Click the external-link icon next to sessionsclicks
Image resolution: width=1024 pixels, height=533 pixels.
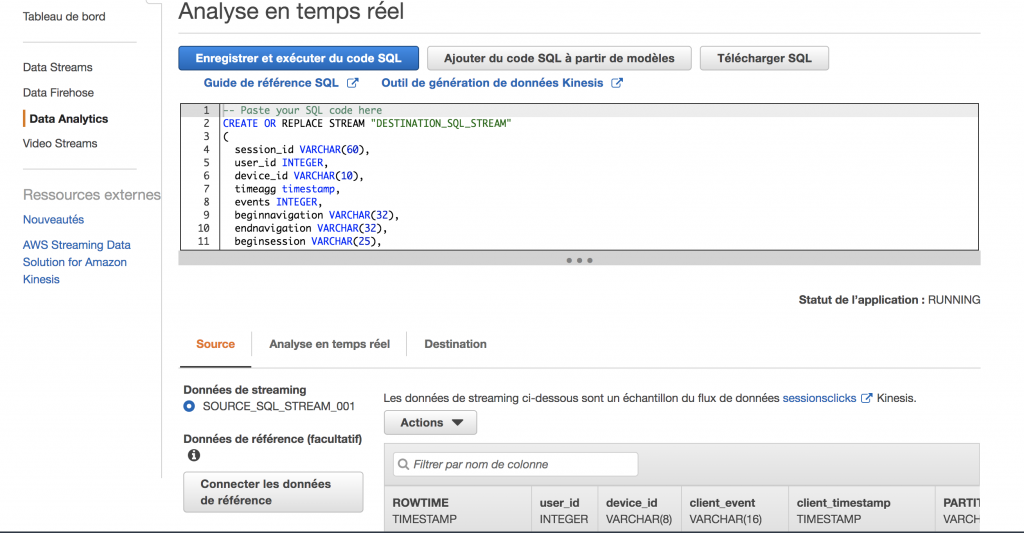pyautogui.click(x=867, y=398)
